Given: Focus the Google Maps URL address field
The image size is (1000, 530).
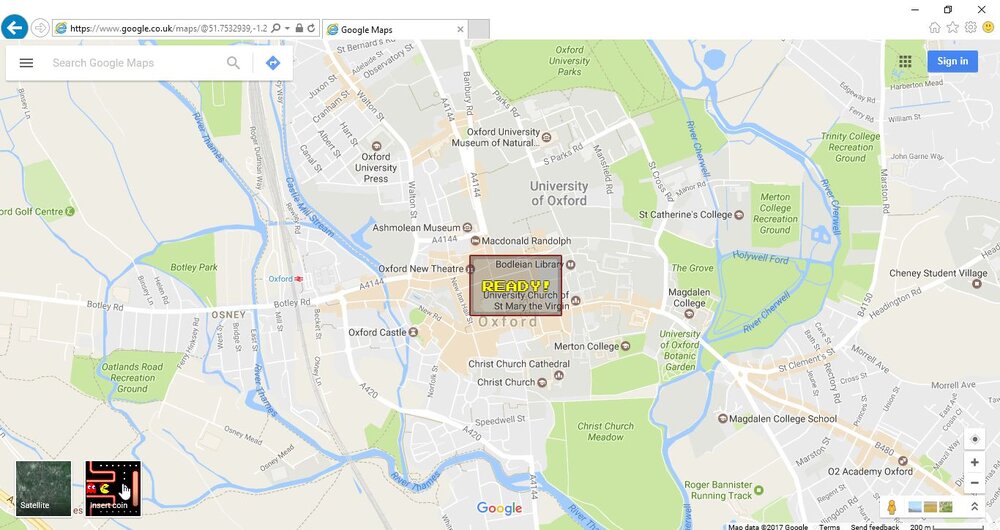Looking at the screenshot, I should pos(168,28).
